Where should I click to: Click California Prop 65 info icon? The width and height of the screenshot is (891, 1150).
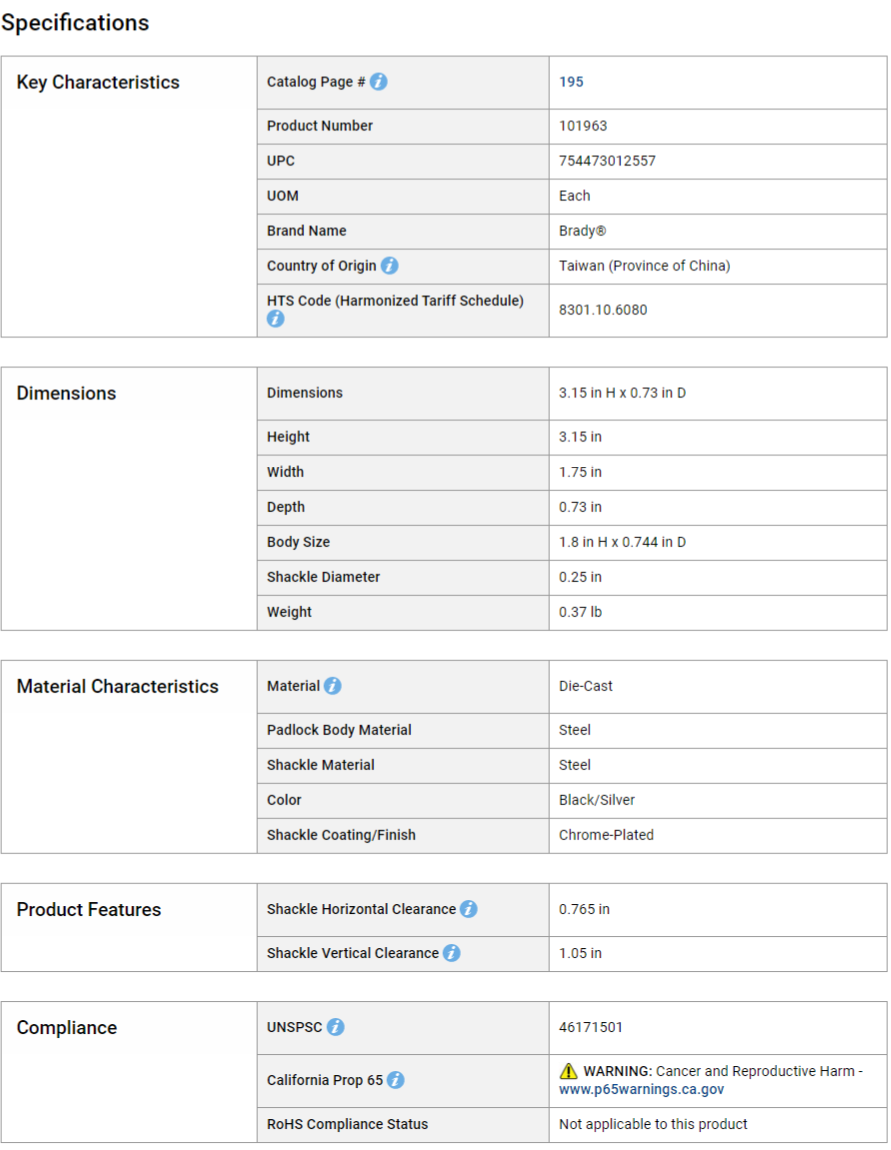point(396,1080)
